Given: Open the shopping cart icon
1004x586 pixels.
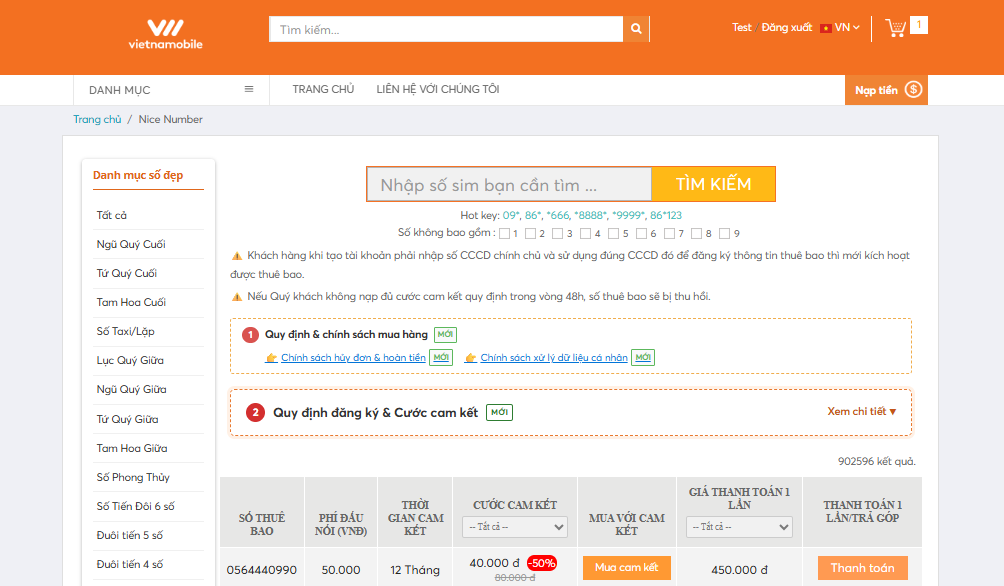Looking at the screenshot, I should (895, 28).
